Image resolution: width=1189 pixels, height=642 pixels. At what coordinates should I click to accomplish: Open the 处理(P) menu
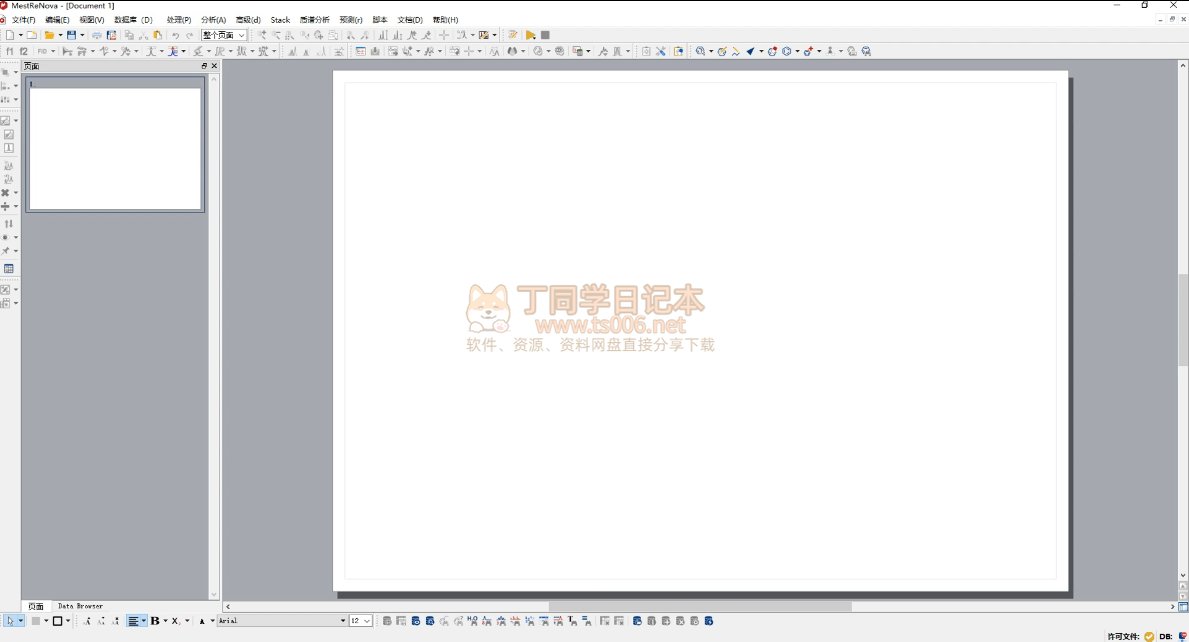point(179,20)
